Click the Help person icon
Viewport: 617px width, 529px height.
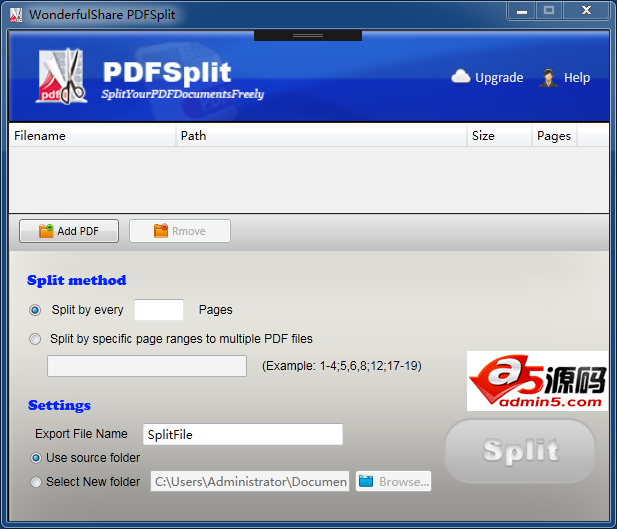(548, 78)
